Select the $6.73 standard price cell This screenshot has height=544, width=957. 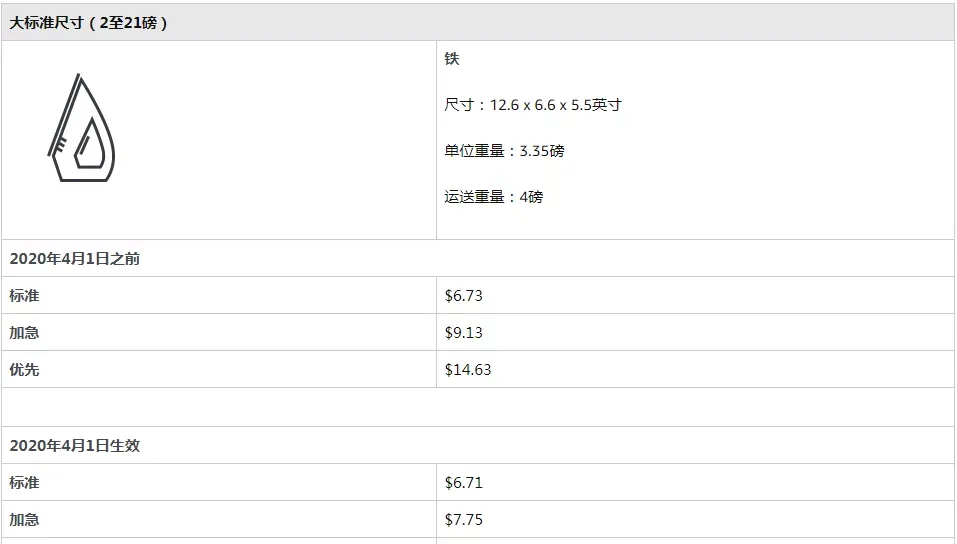click(x=464, y=296)
